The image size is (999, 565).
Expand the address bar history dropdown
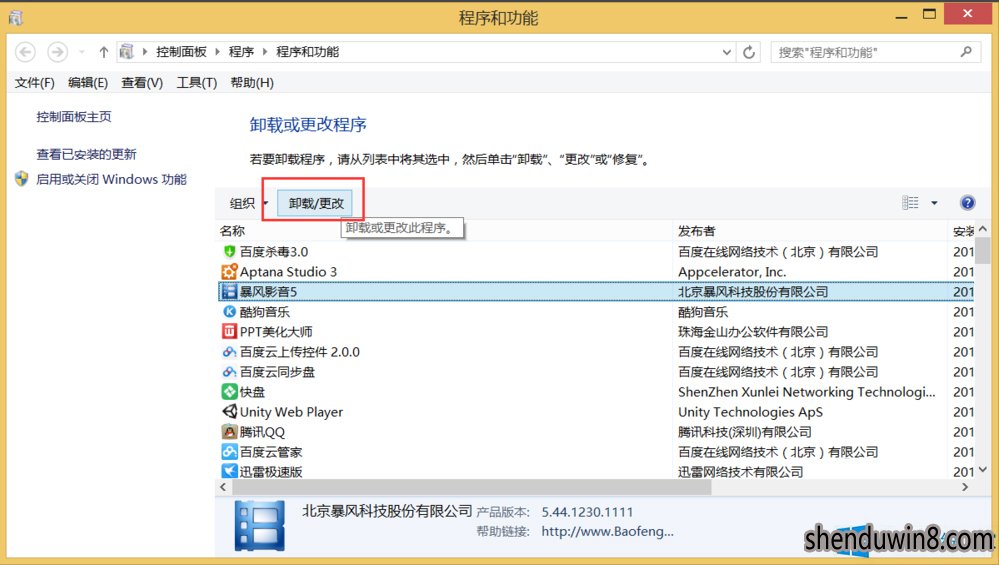727,52
